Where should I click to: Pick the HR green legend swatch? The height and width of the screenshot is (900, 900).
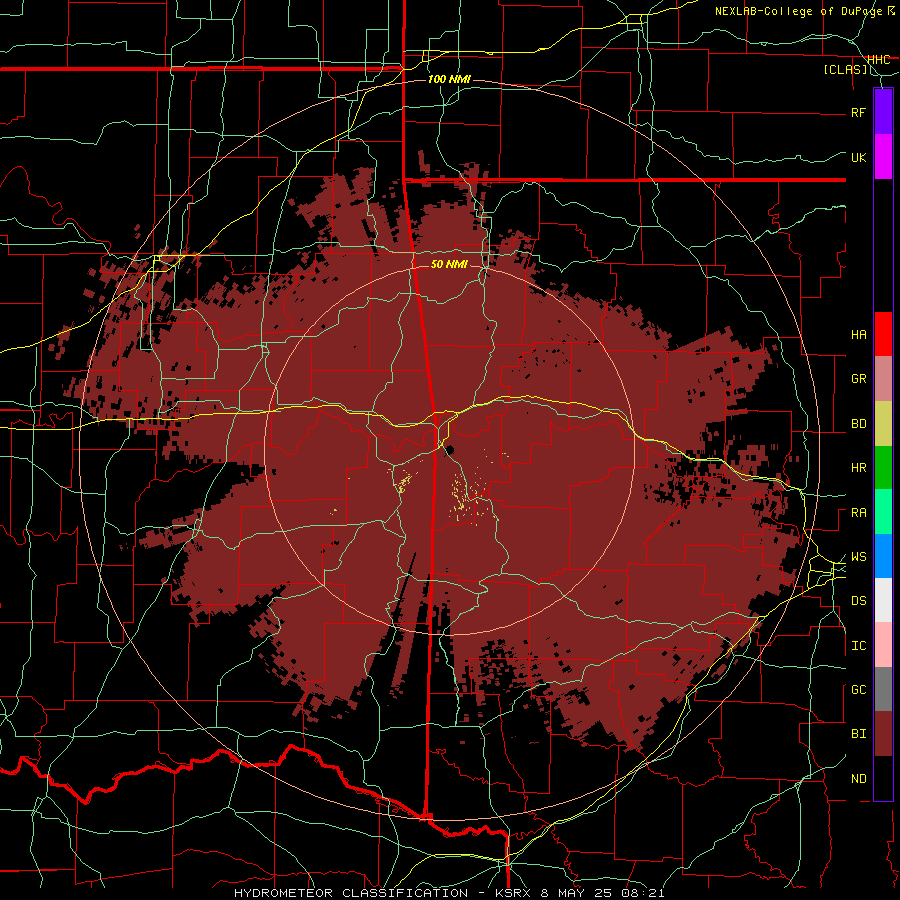[883, 468]
